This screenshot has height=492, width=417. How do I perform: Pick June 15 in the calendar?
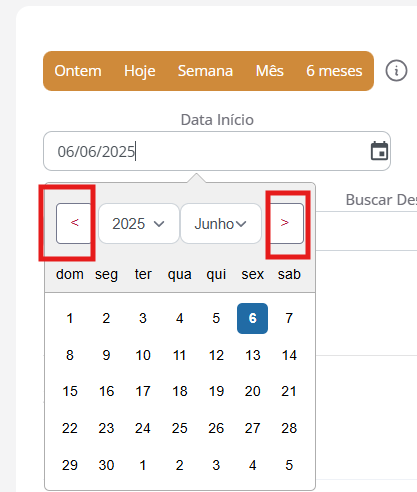[70, 391]
